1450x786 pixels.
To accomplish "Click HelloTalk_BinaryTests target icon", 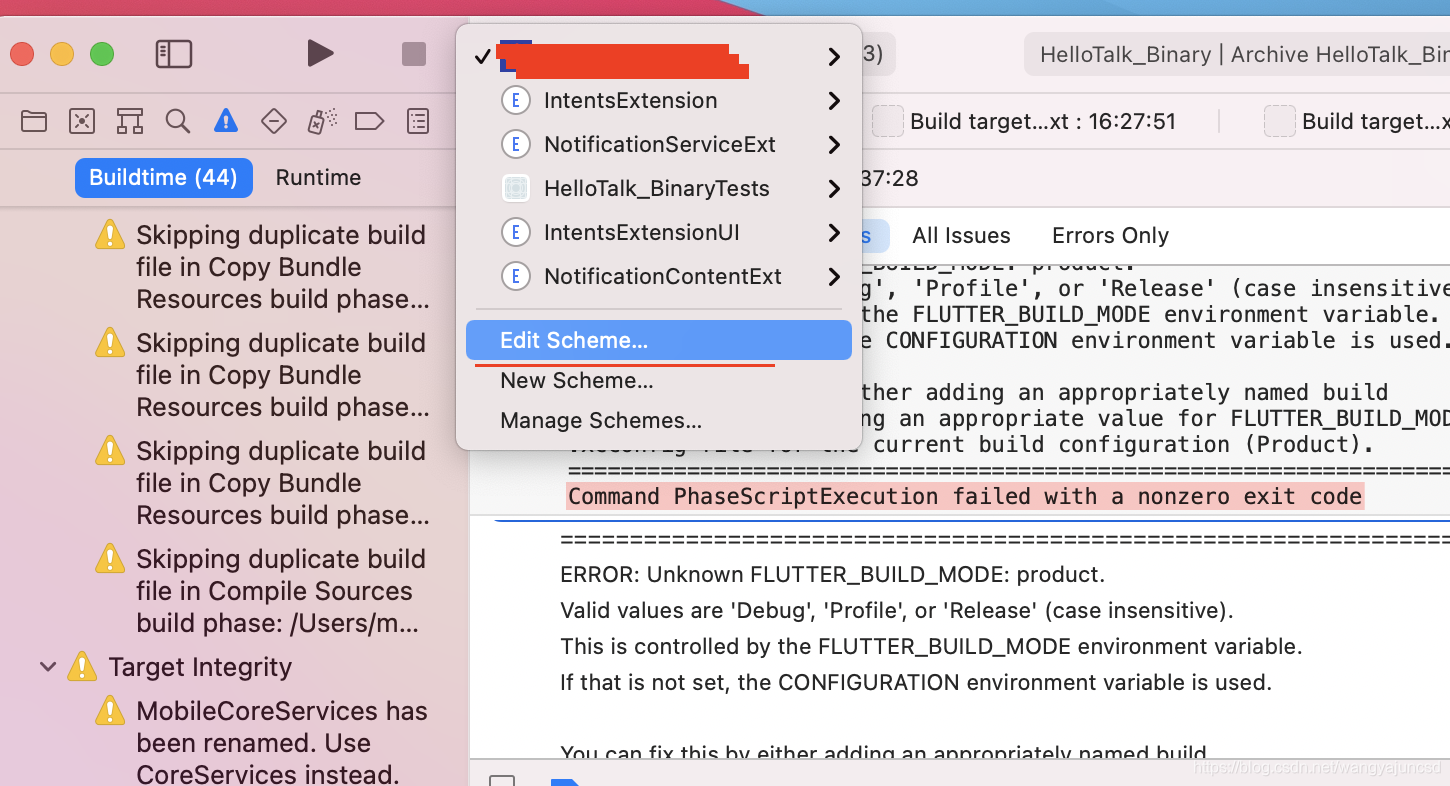I will pos(515,188).
